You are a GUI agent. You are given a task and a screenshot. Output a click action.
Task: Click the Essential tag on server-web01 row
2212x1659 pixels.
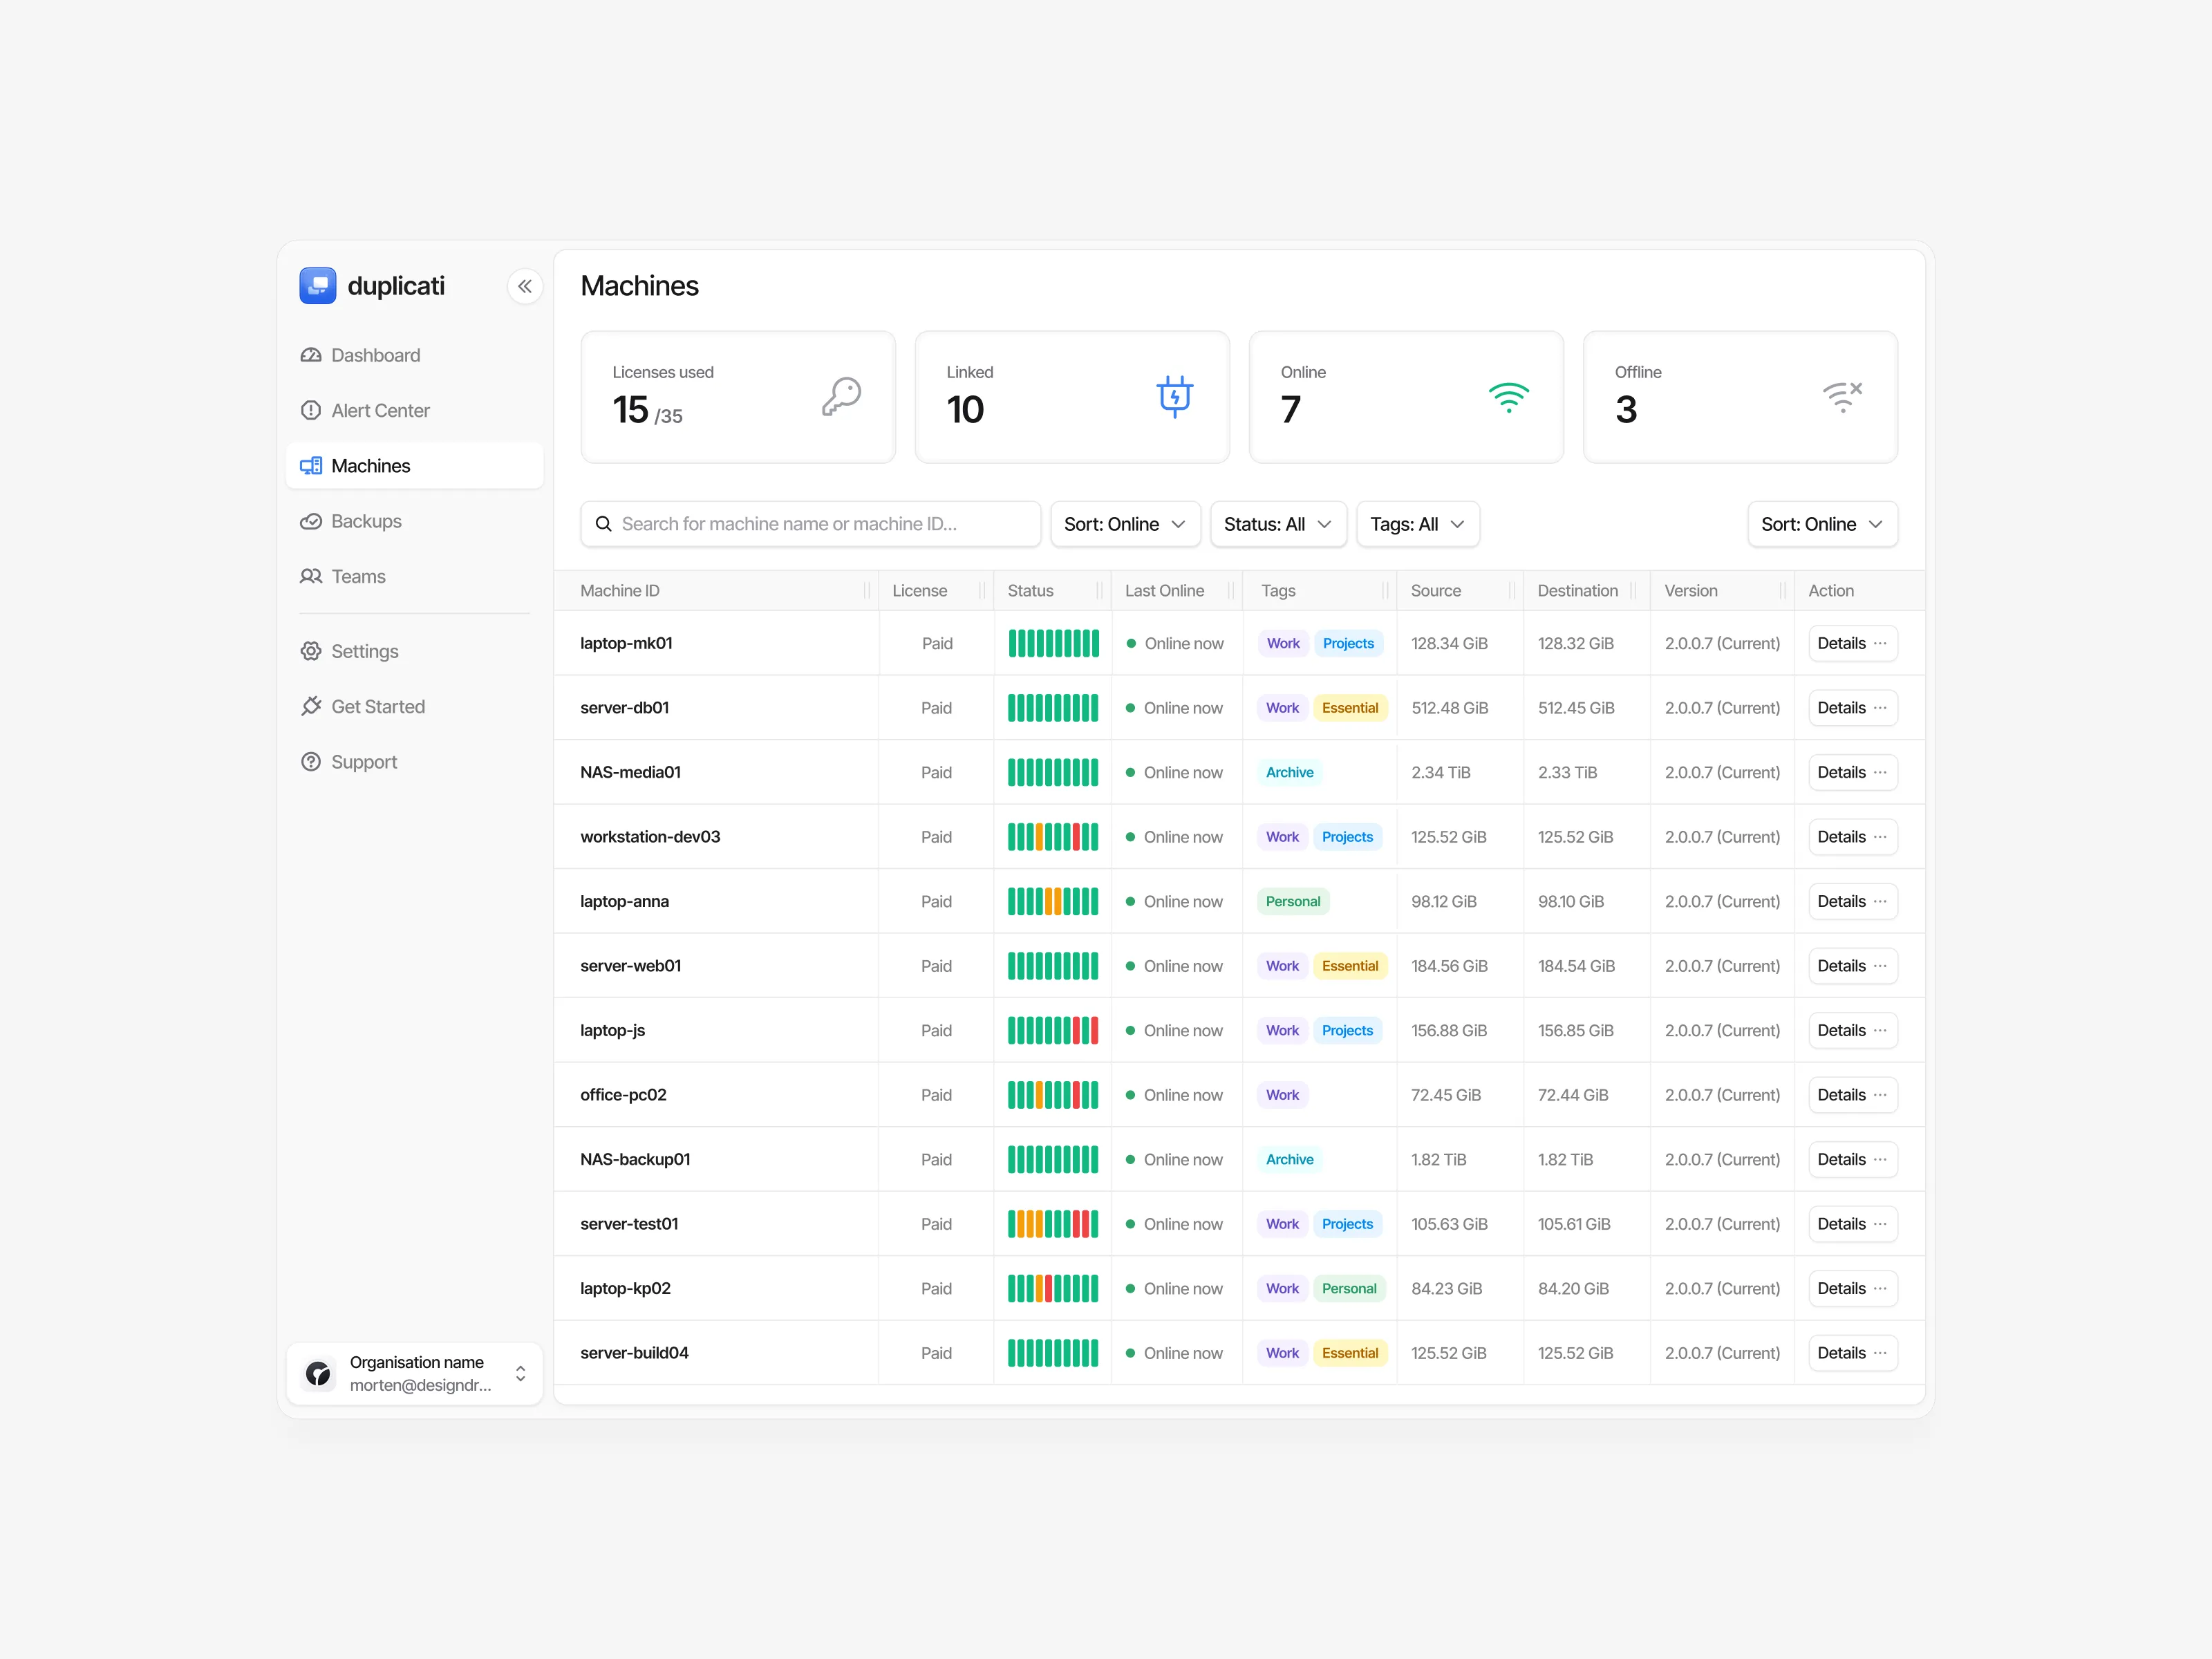pos(1349,966)
